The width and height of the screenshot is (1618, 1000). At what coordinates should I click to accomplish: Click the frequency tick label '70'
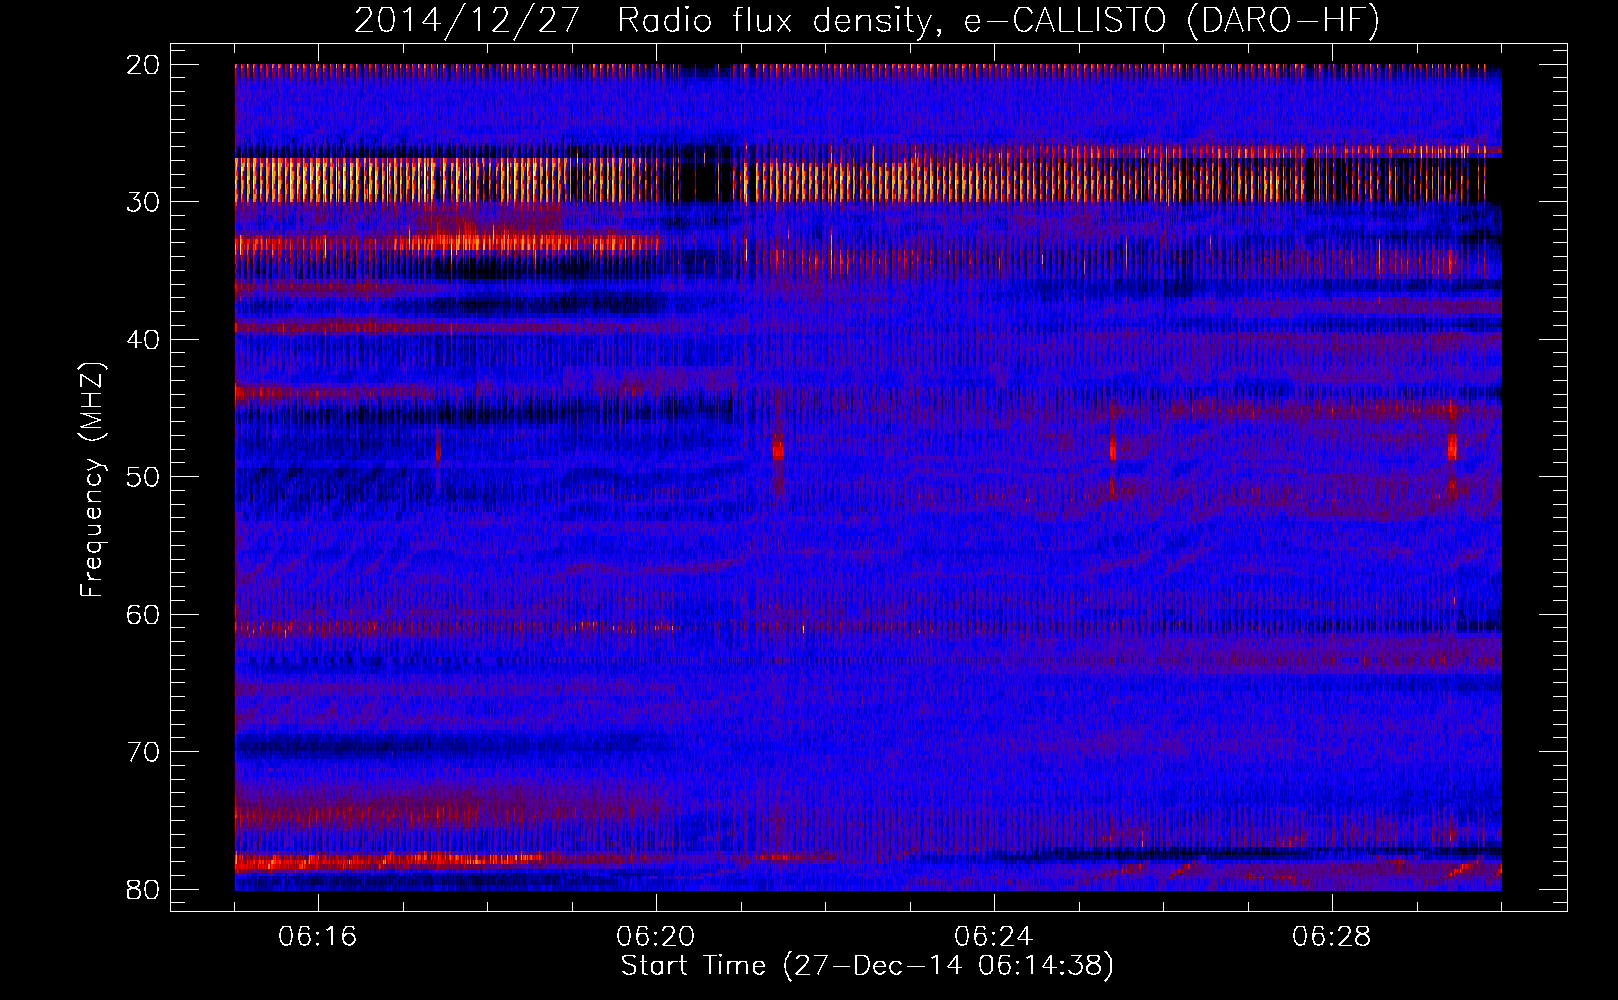[143, 752]
